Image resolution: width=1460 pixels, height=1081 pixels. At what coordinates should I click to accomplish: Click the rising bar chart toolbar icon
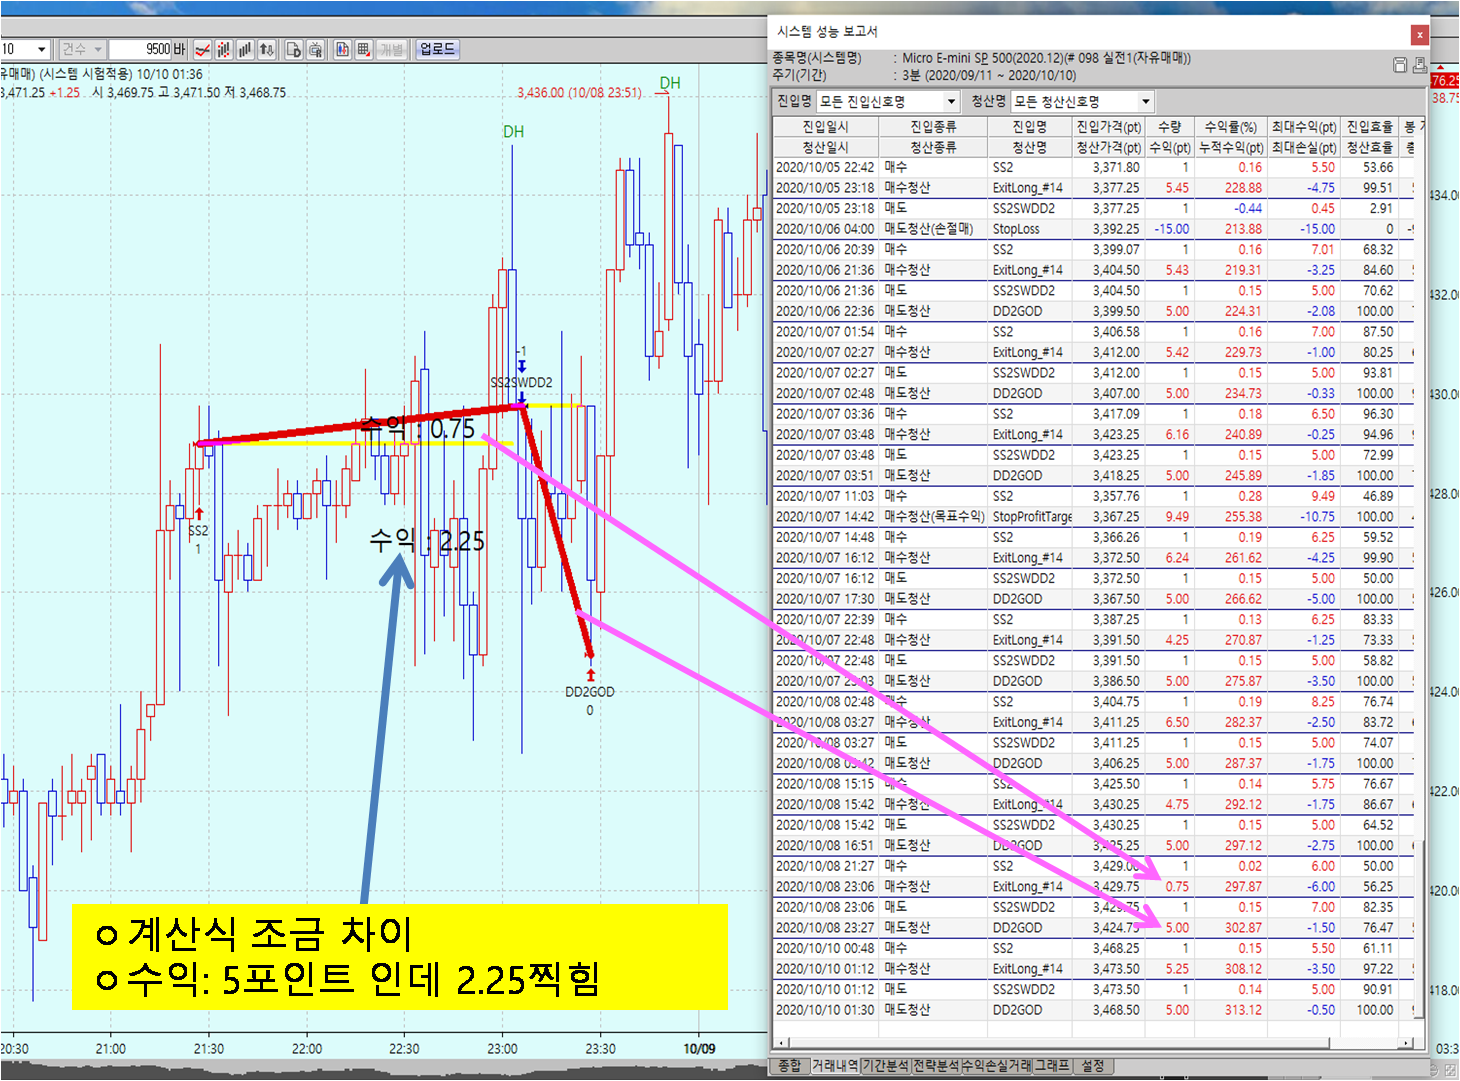(x=245, y=49)
